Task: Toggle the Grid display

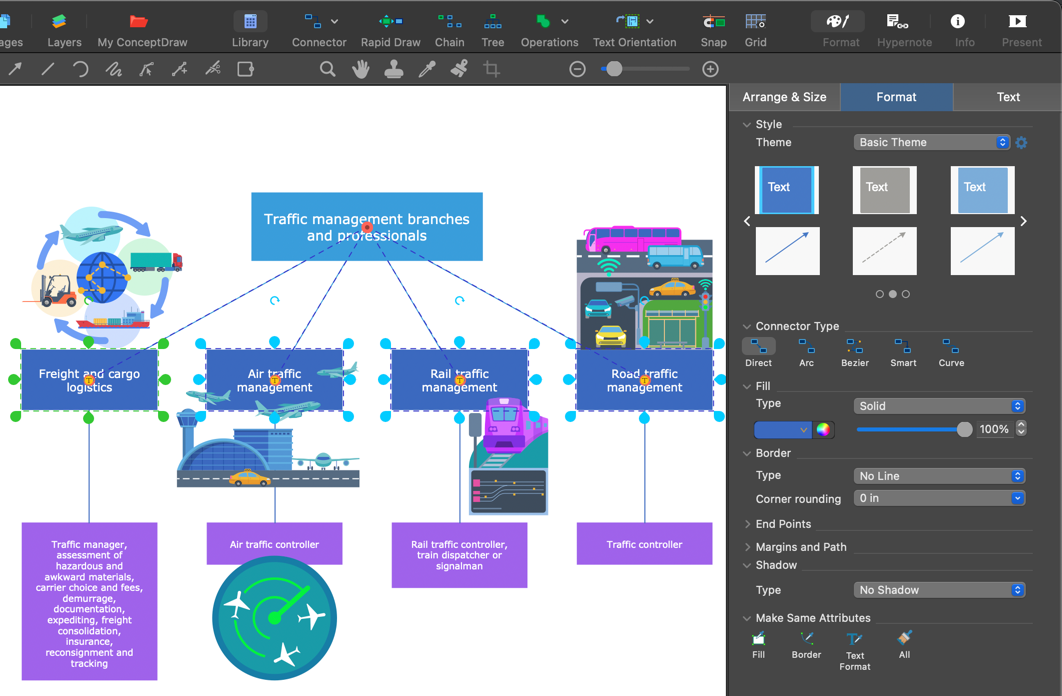Action: tap(755, 30)
